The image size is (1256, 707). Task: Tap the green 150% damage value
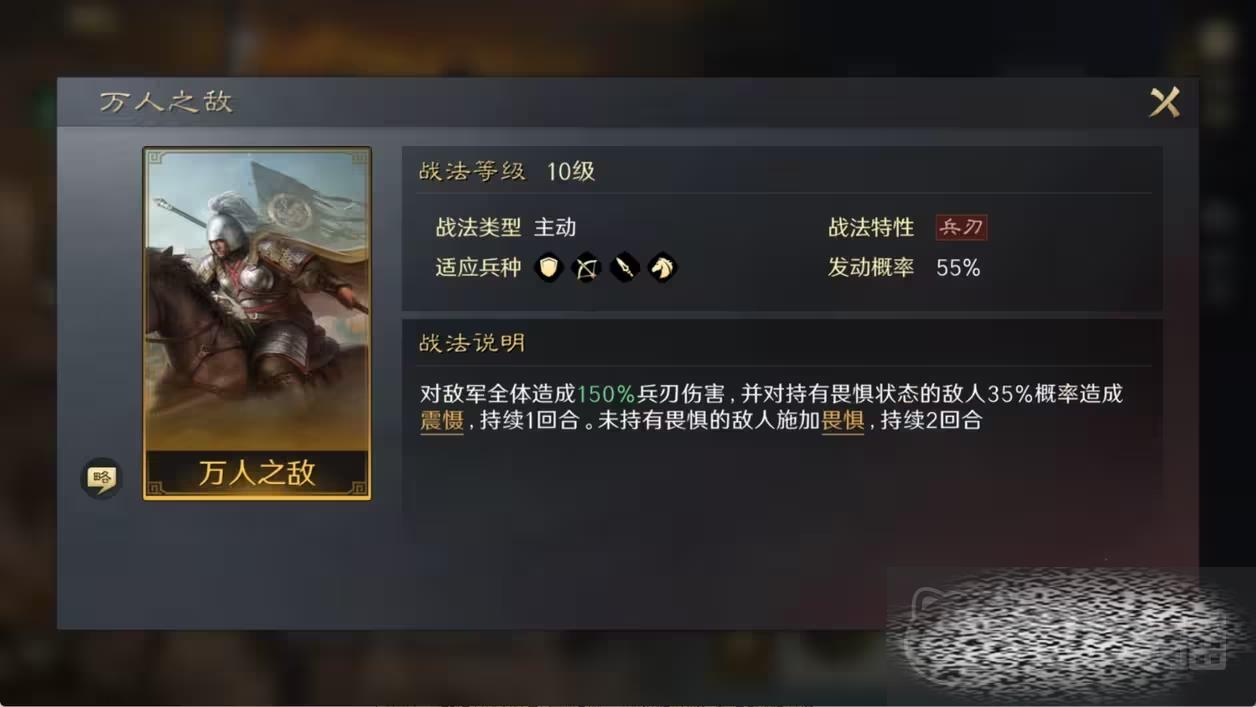[x=606, y=393]
